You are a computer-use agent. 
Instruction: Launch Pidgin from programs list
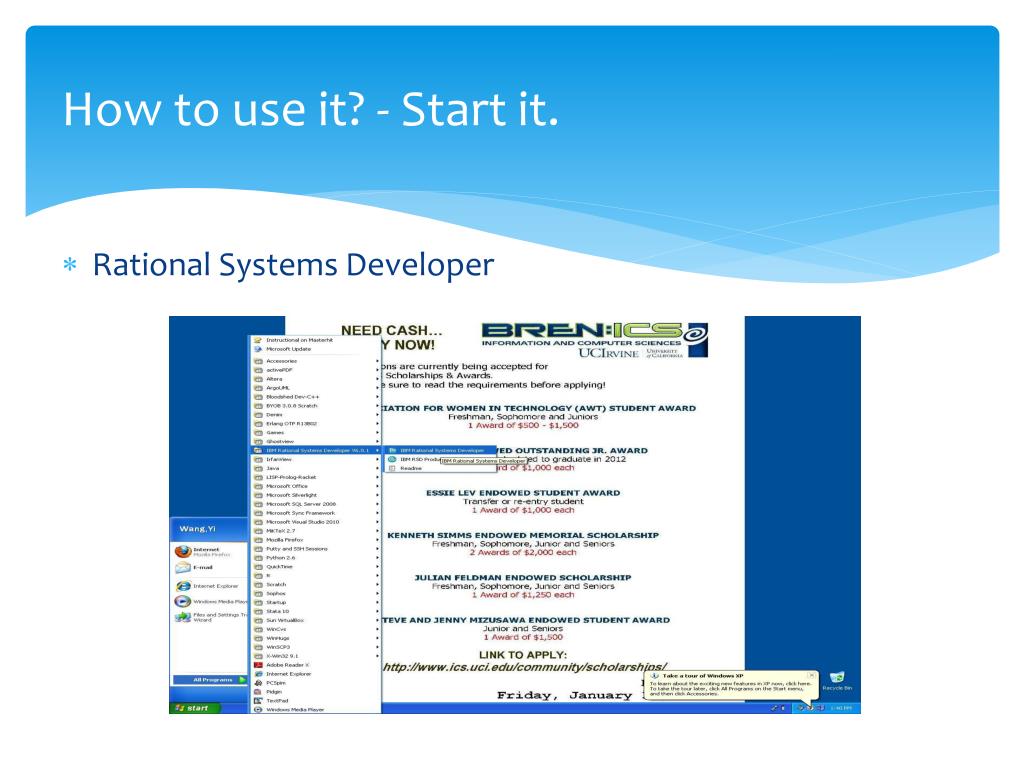pyautogui.click(x=315, y=692)
